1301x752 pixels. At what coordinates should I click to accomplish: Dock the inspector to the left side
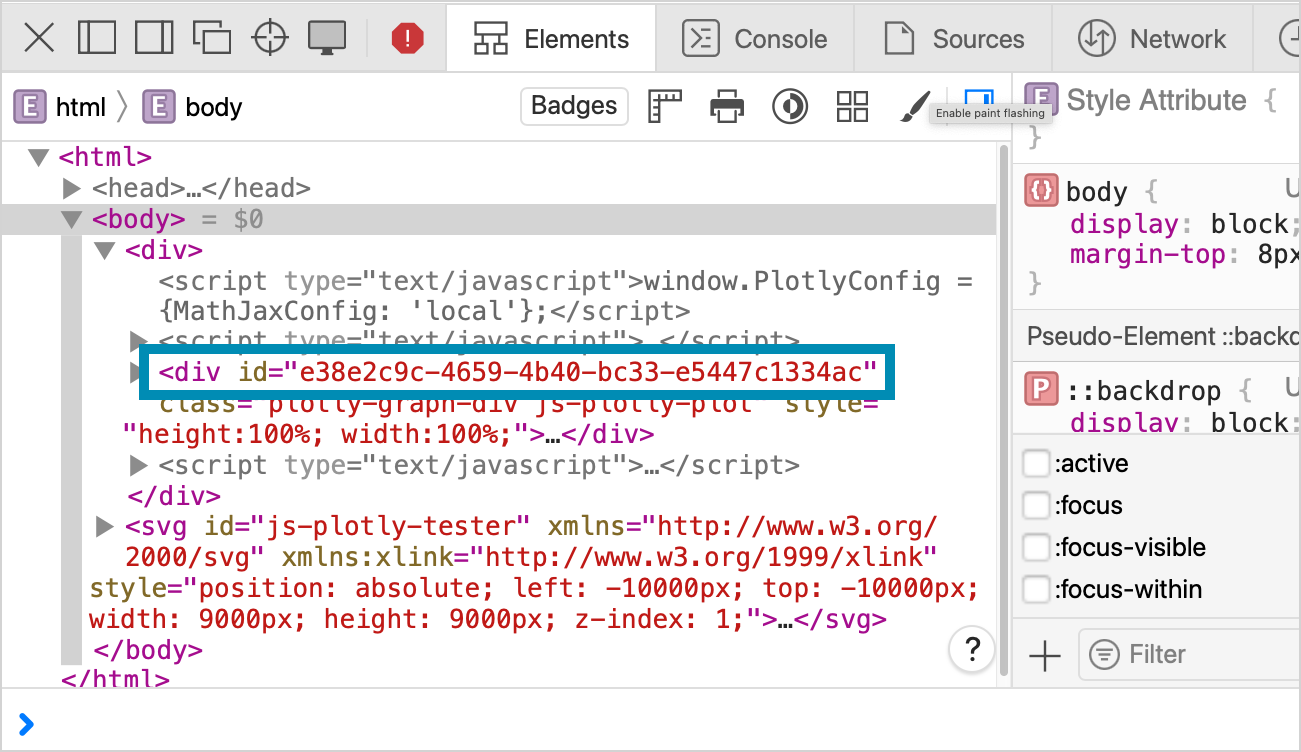[97, 38]
